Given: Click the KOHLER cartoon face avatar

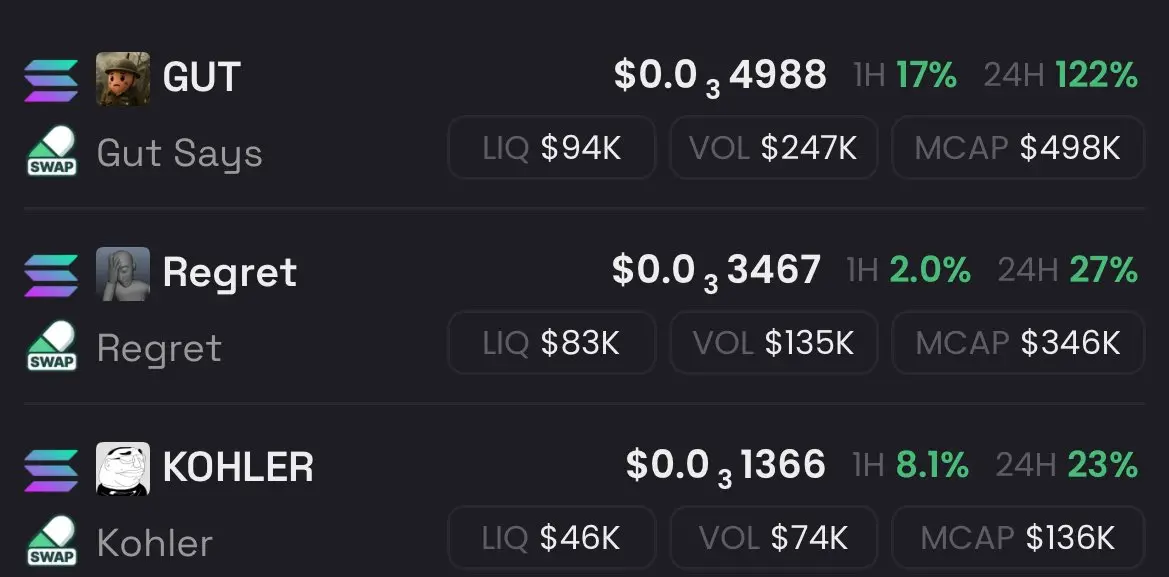Looking at the screenshot, I should [x=123, y=470].
